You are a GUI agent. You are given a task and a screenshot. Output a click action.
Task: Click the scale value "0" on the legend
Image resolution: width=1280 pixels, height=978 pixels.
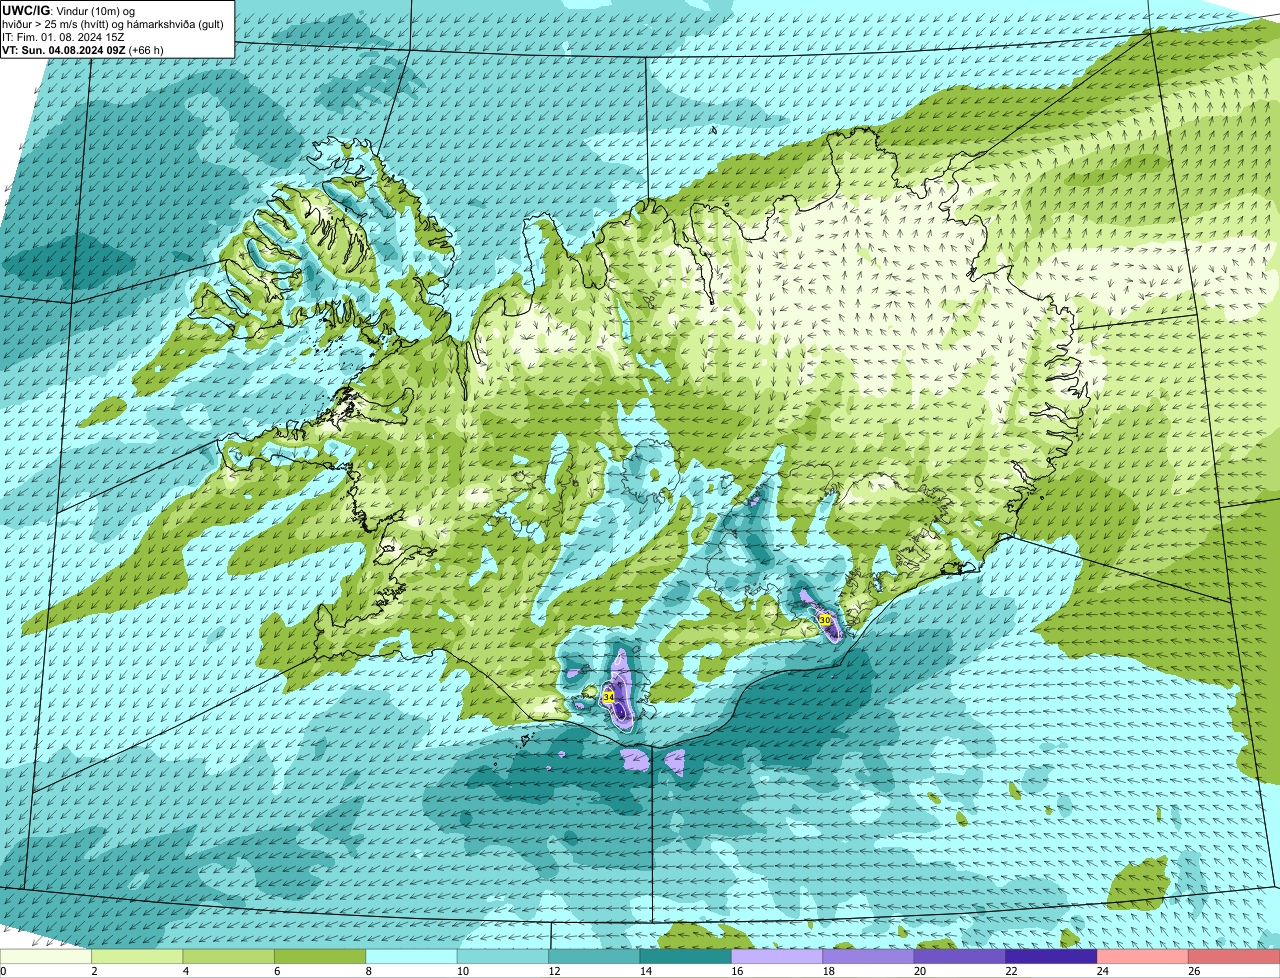click(4, 971)
